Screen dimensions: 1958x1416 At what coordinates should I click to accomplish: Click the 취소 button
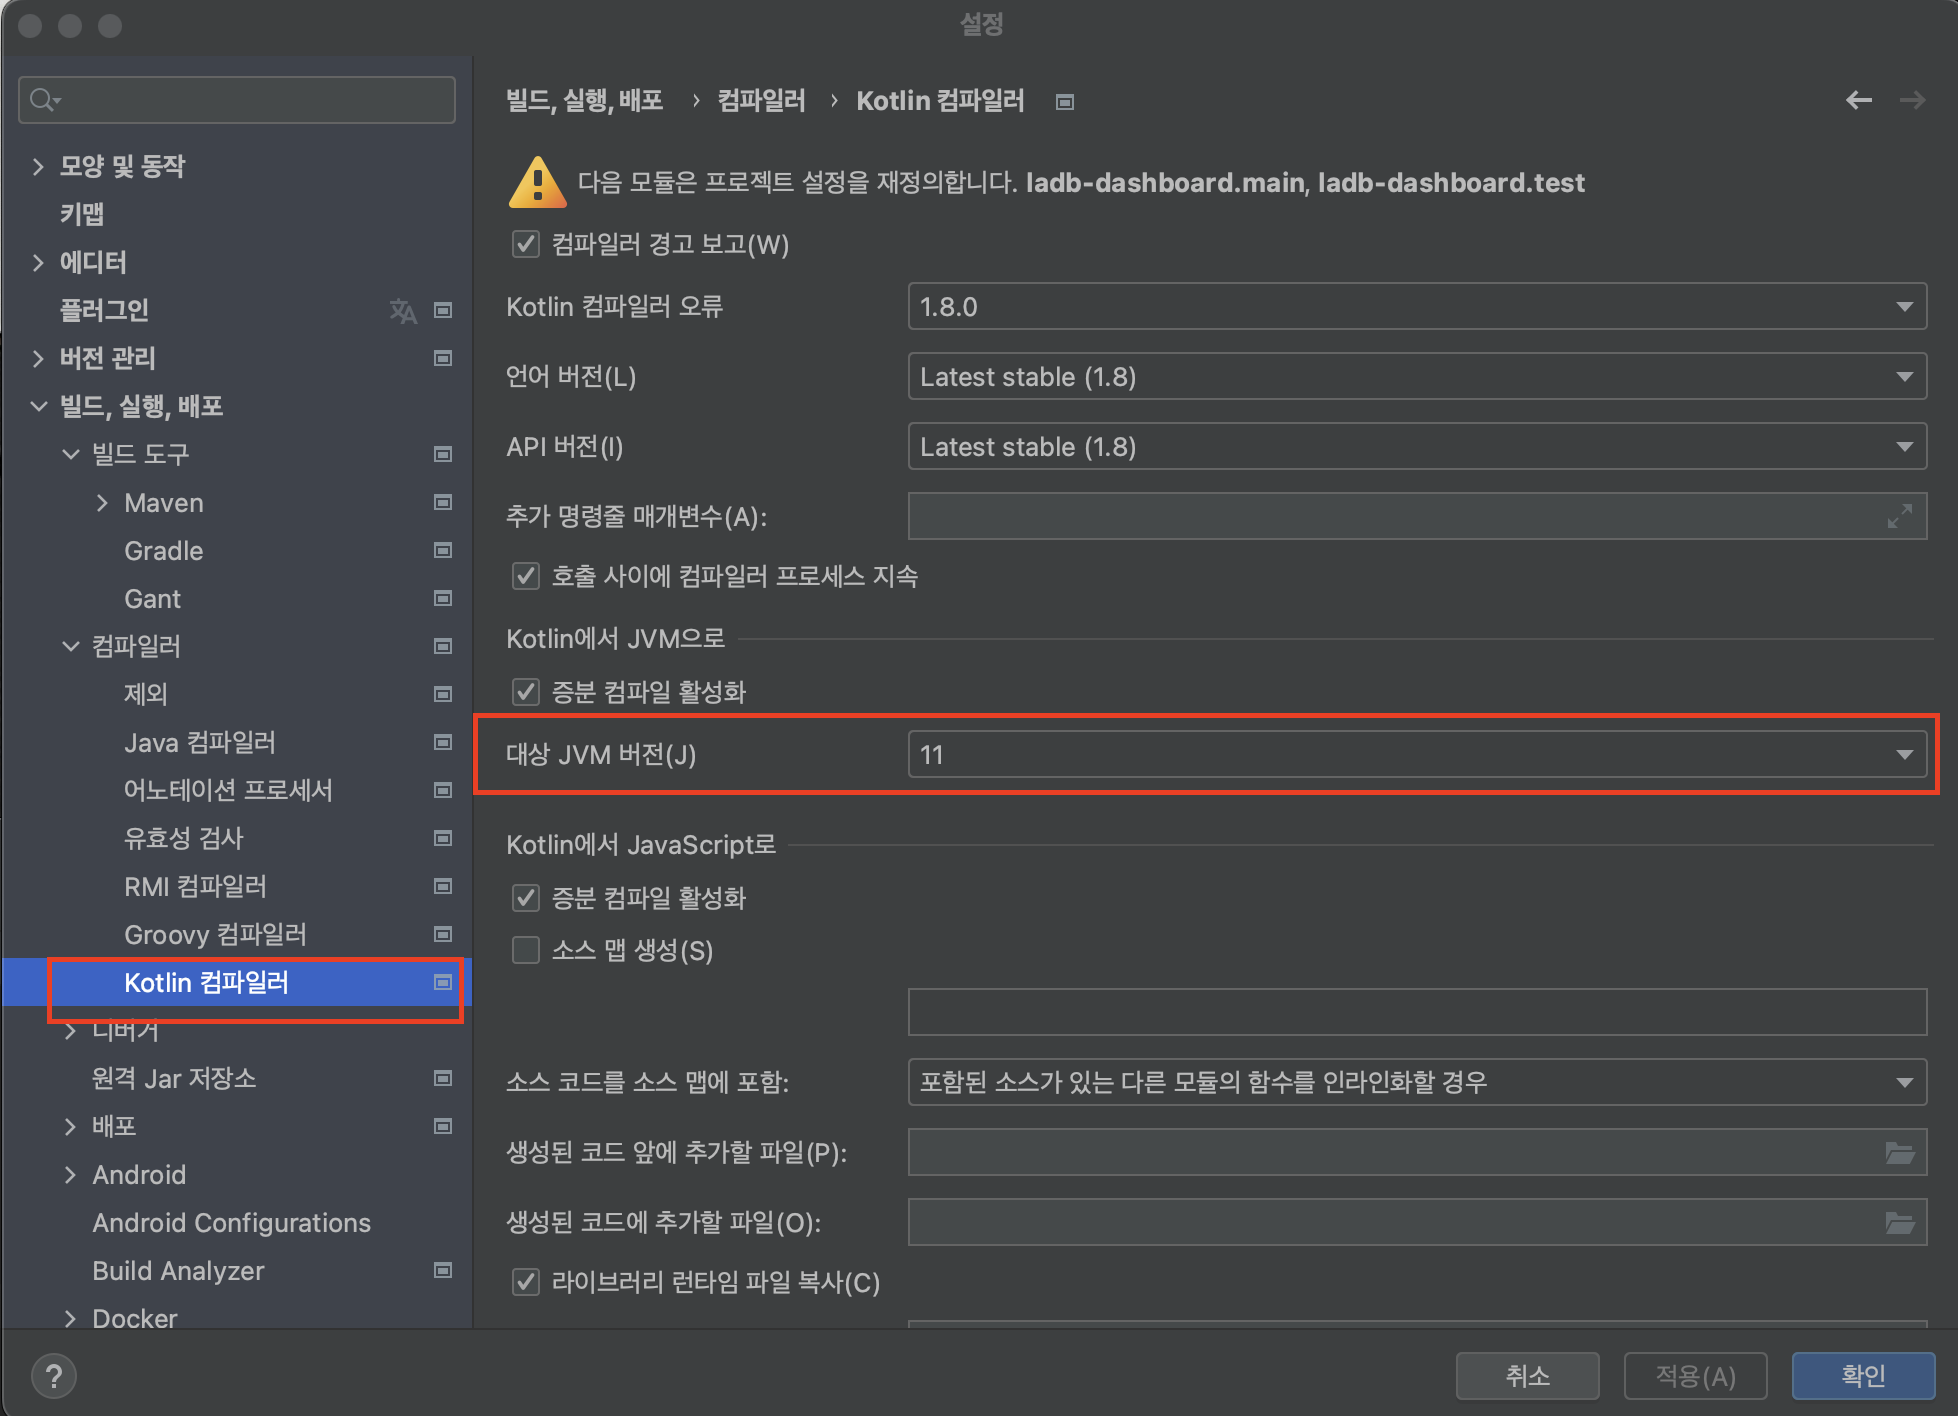pyautogui.click(x=1526, y=1376)
